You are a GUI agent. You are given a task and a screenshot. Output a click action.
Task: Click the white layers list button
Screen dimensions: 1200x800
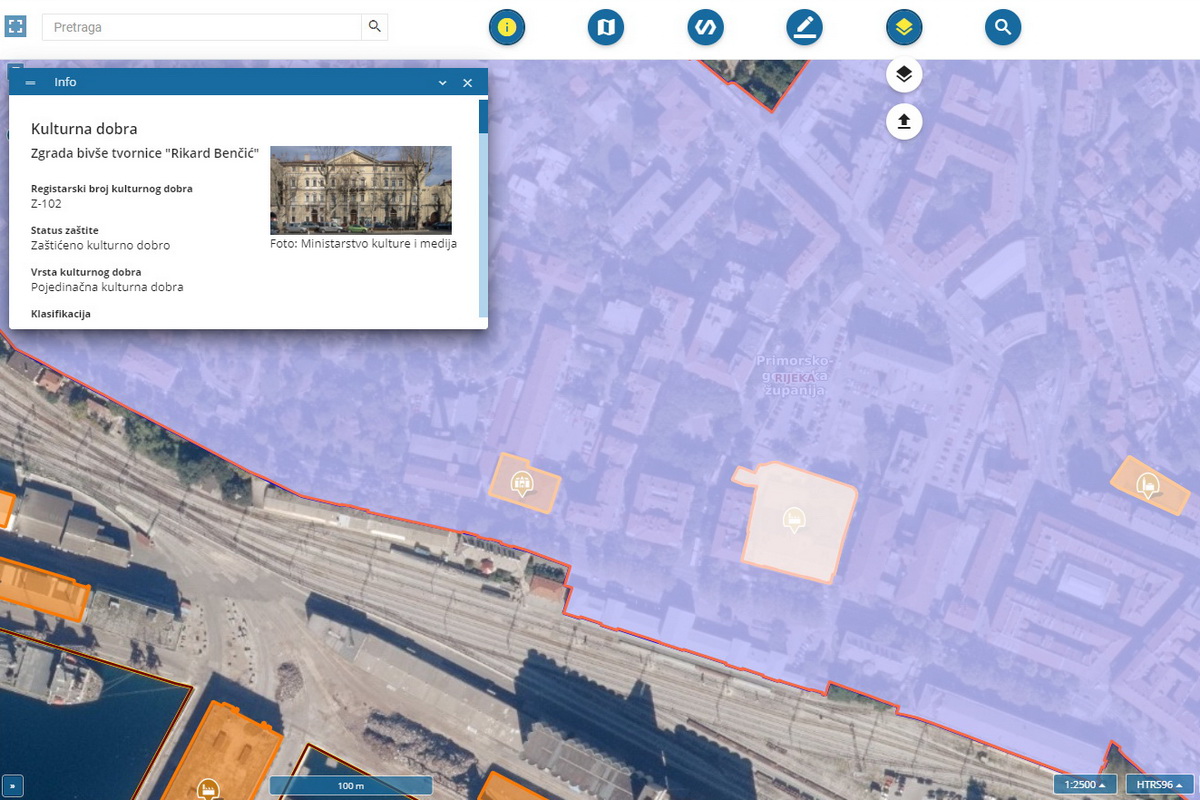(904, 75)
